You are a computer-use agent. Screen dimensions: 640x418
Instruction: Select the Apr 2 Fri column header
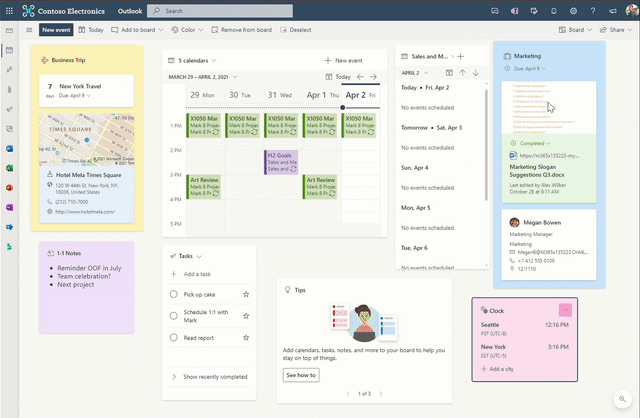[x=361, y=95]
